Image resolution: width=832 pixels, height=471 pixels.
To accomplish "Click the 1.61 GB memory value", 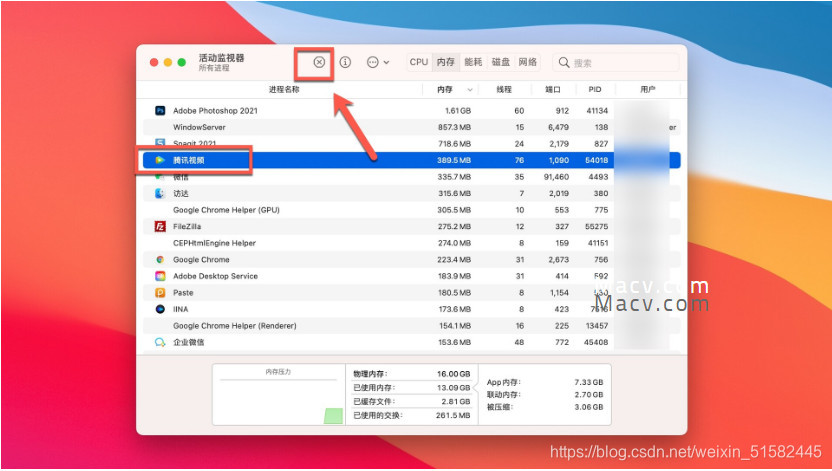I will 458,111.
